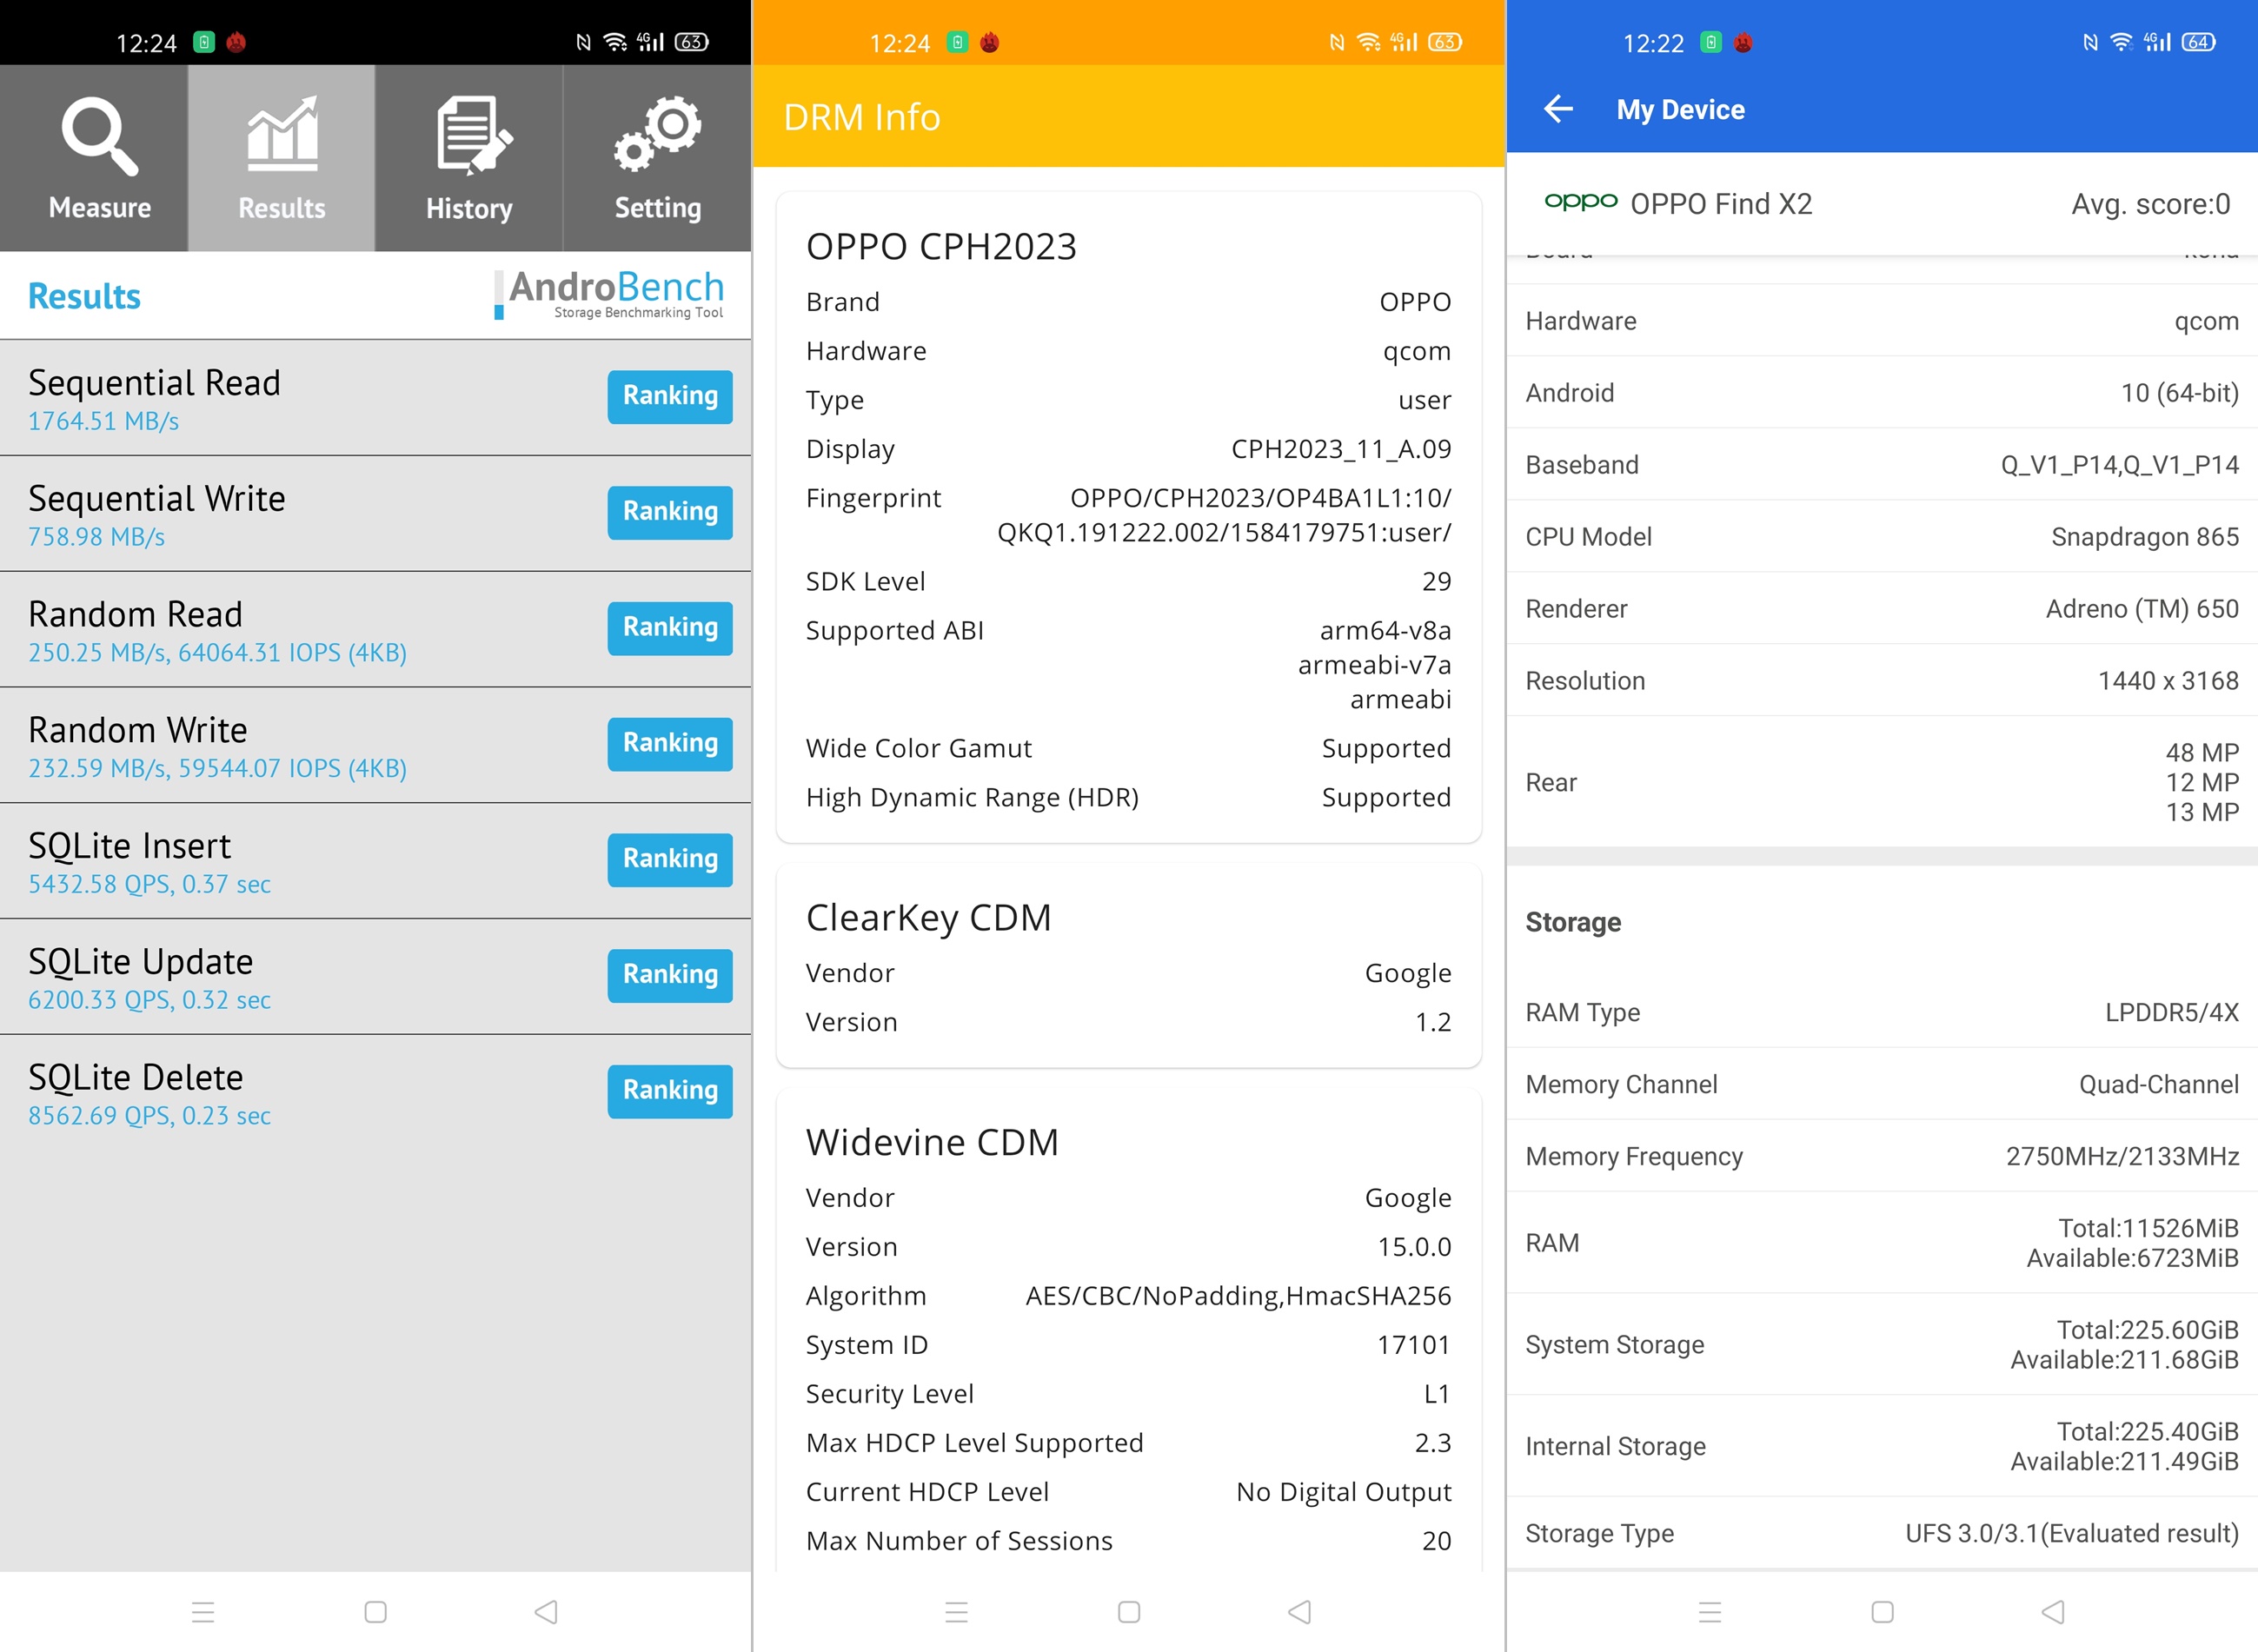2258x1652 pixels.
Task: Tap the 4G signal icon in My Device screen
Action: tap(2157, 42)
